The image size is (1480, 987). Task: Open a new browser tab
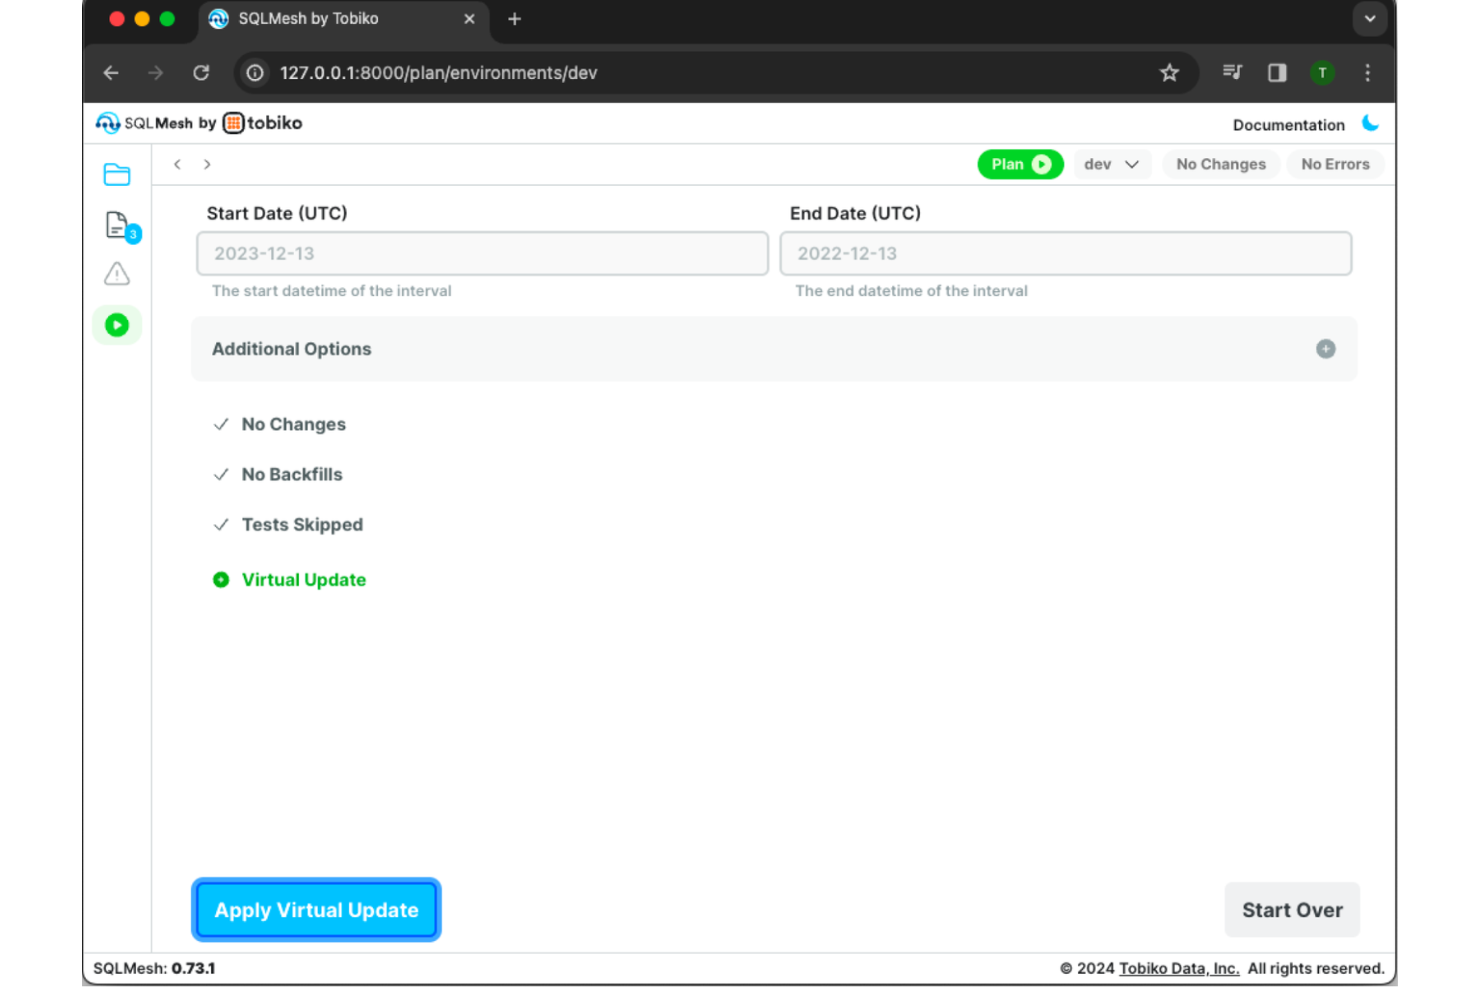click(x=514, y=19)
